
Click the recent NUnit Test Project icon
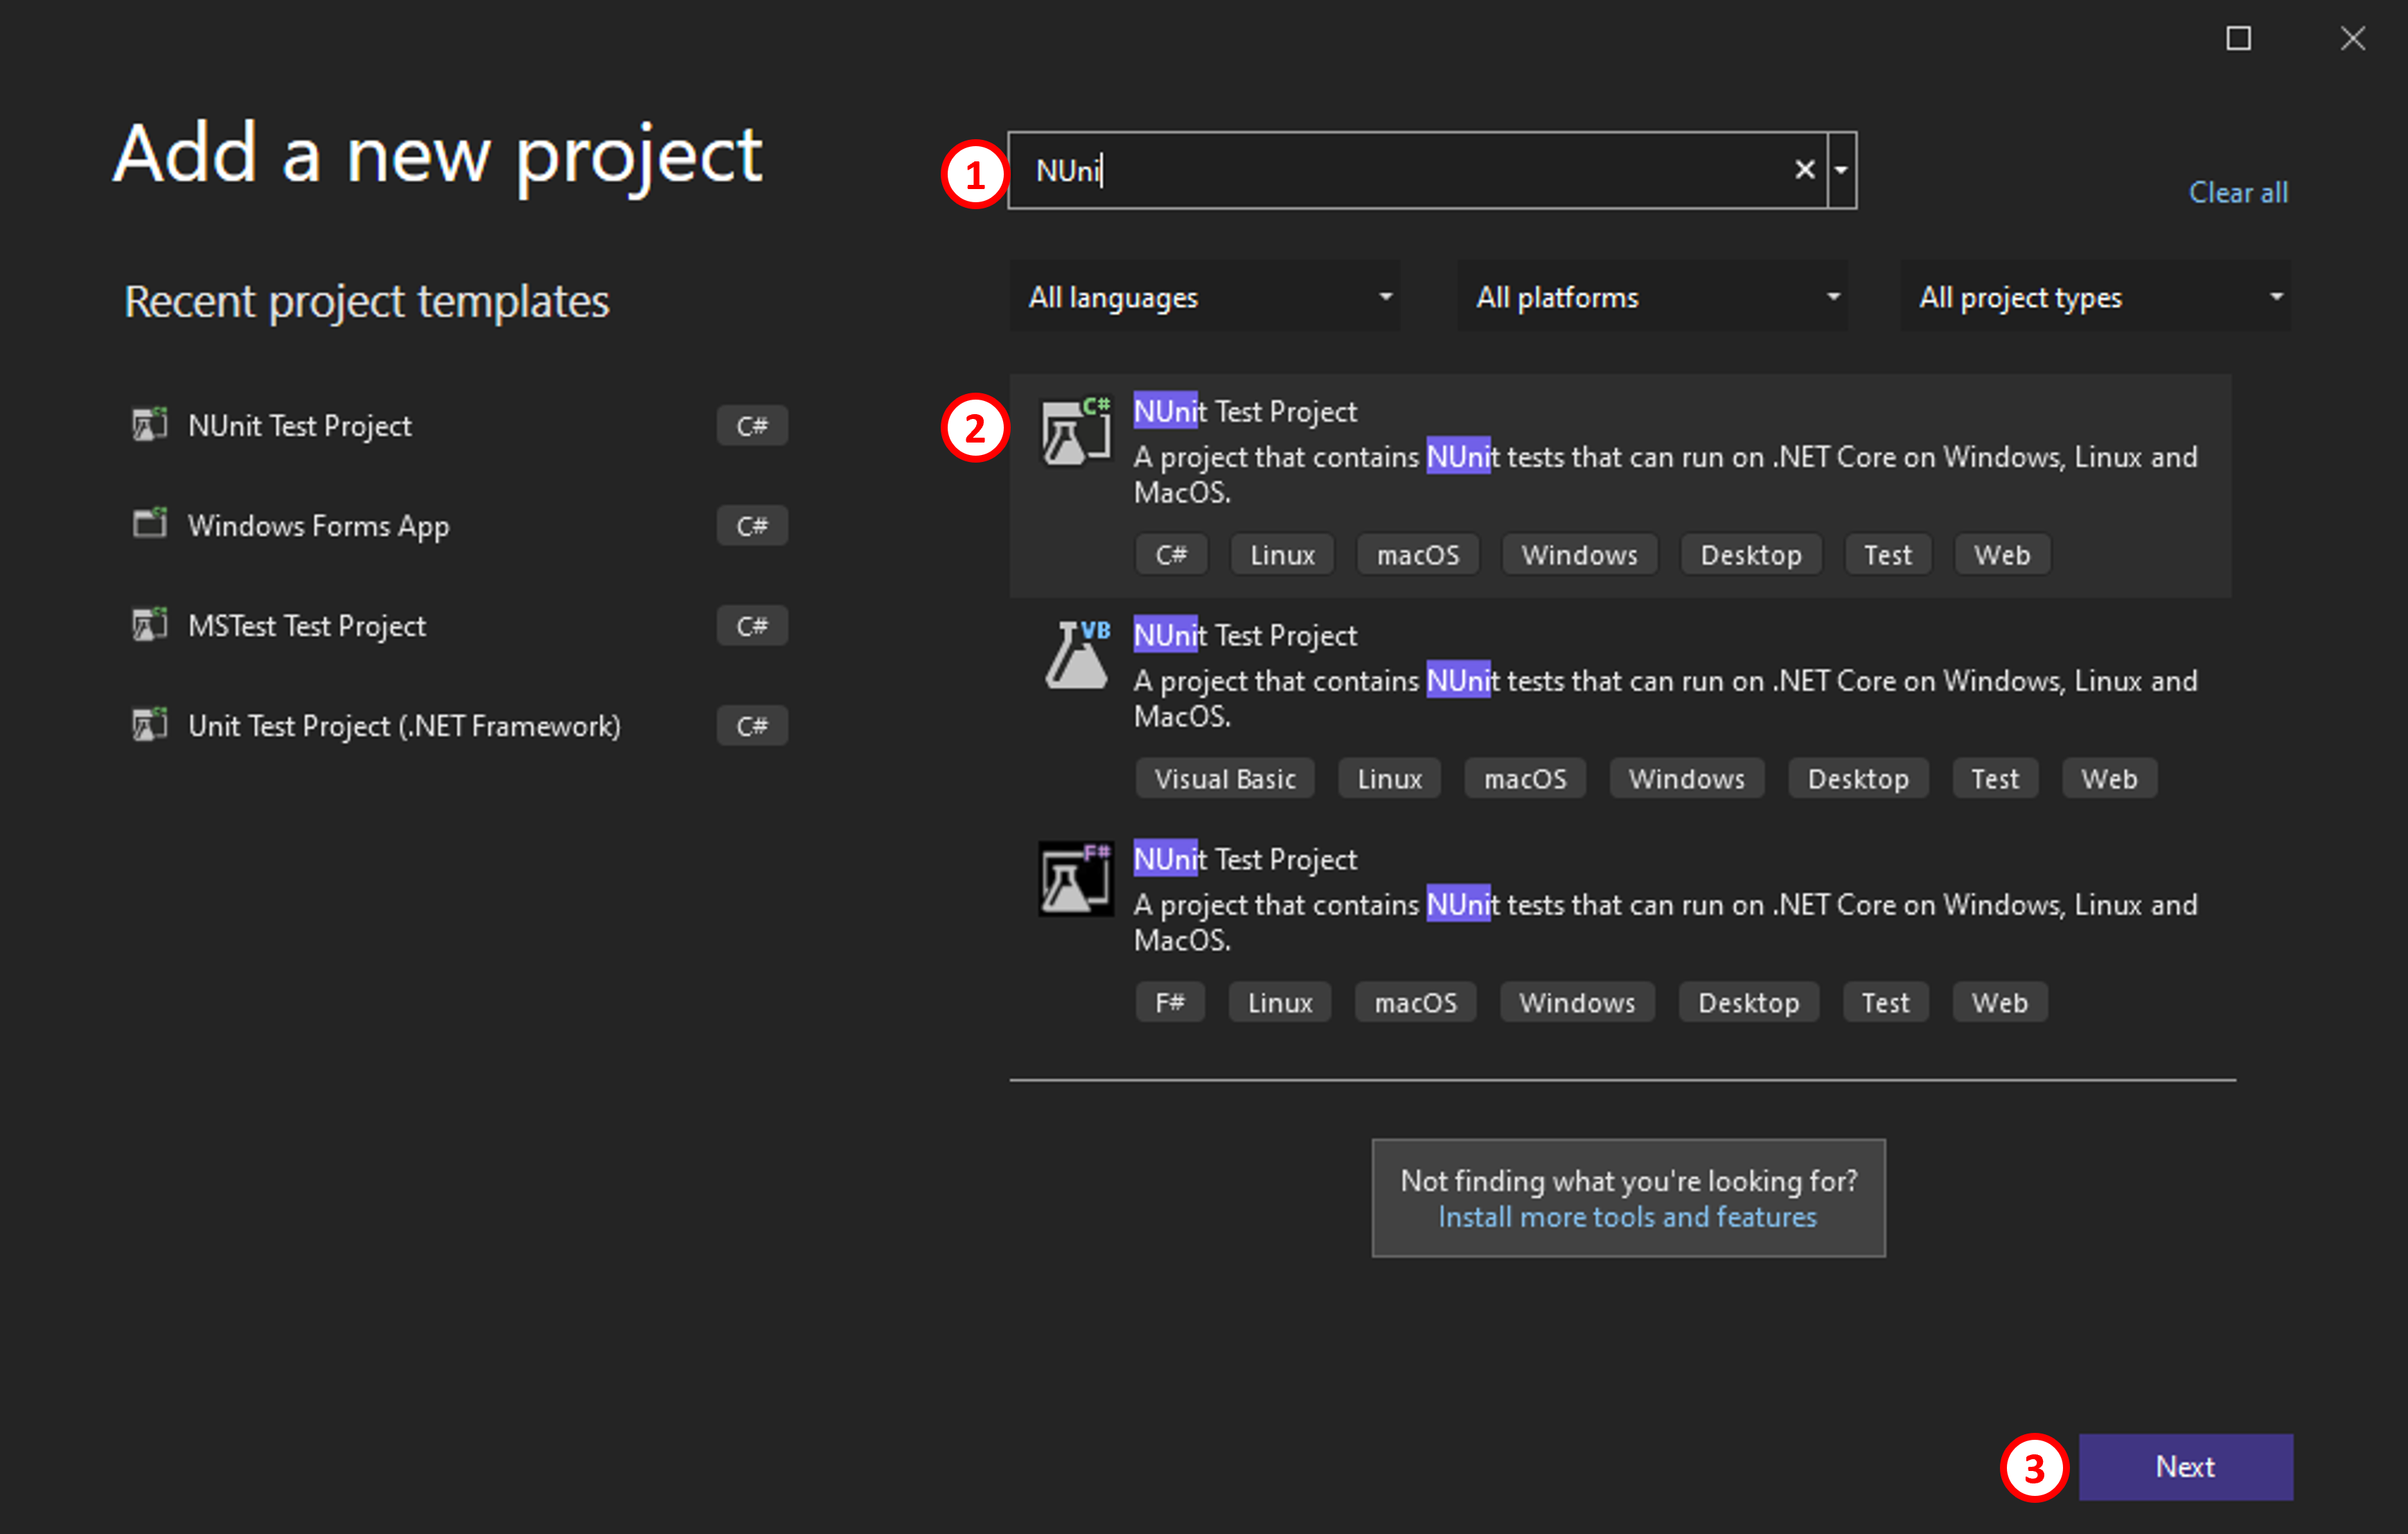coord(150,425)
